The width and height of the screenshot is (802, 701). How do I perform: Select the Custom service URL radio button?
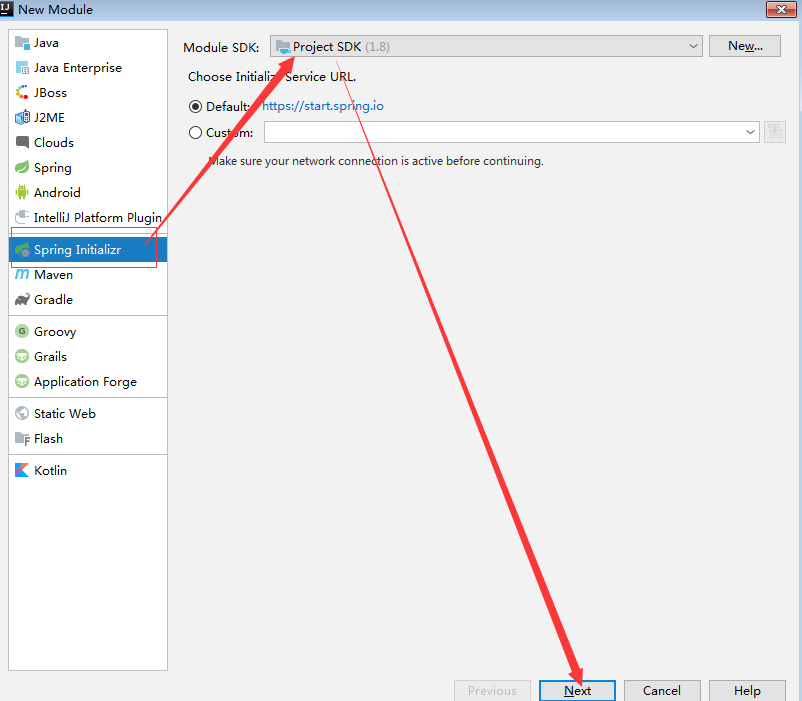(x=195, y=133)
